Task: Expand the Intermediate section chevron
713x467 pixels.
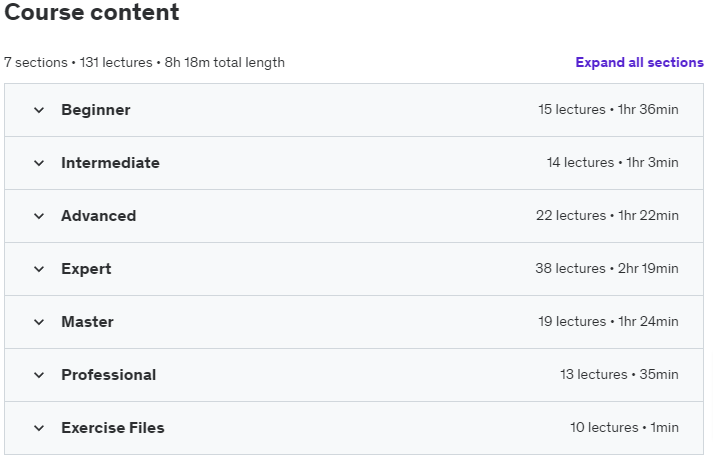Action: [39, 163]
